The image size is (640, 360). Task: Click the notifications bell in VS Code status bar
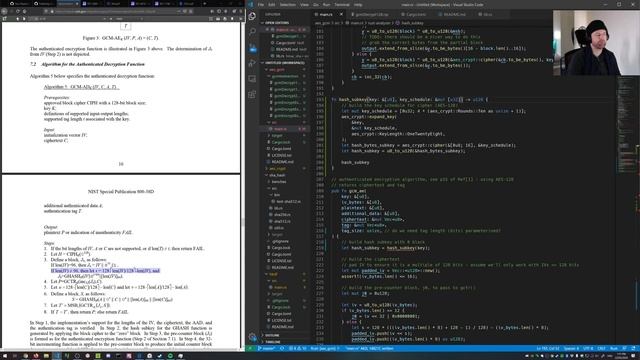pos(634,349)
